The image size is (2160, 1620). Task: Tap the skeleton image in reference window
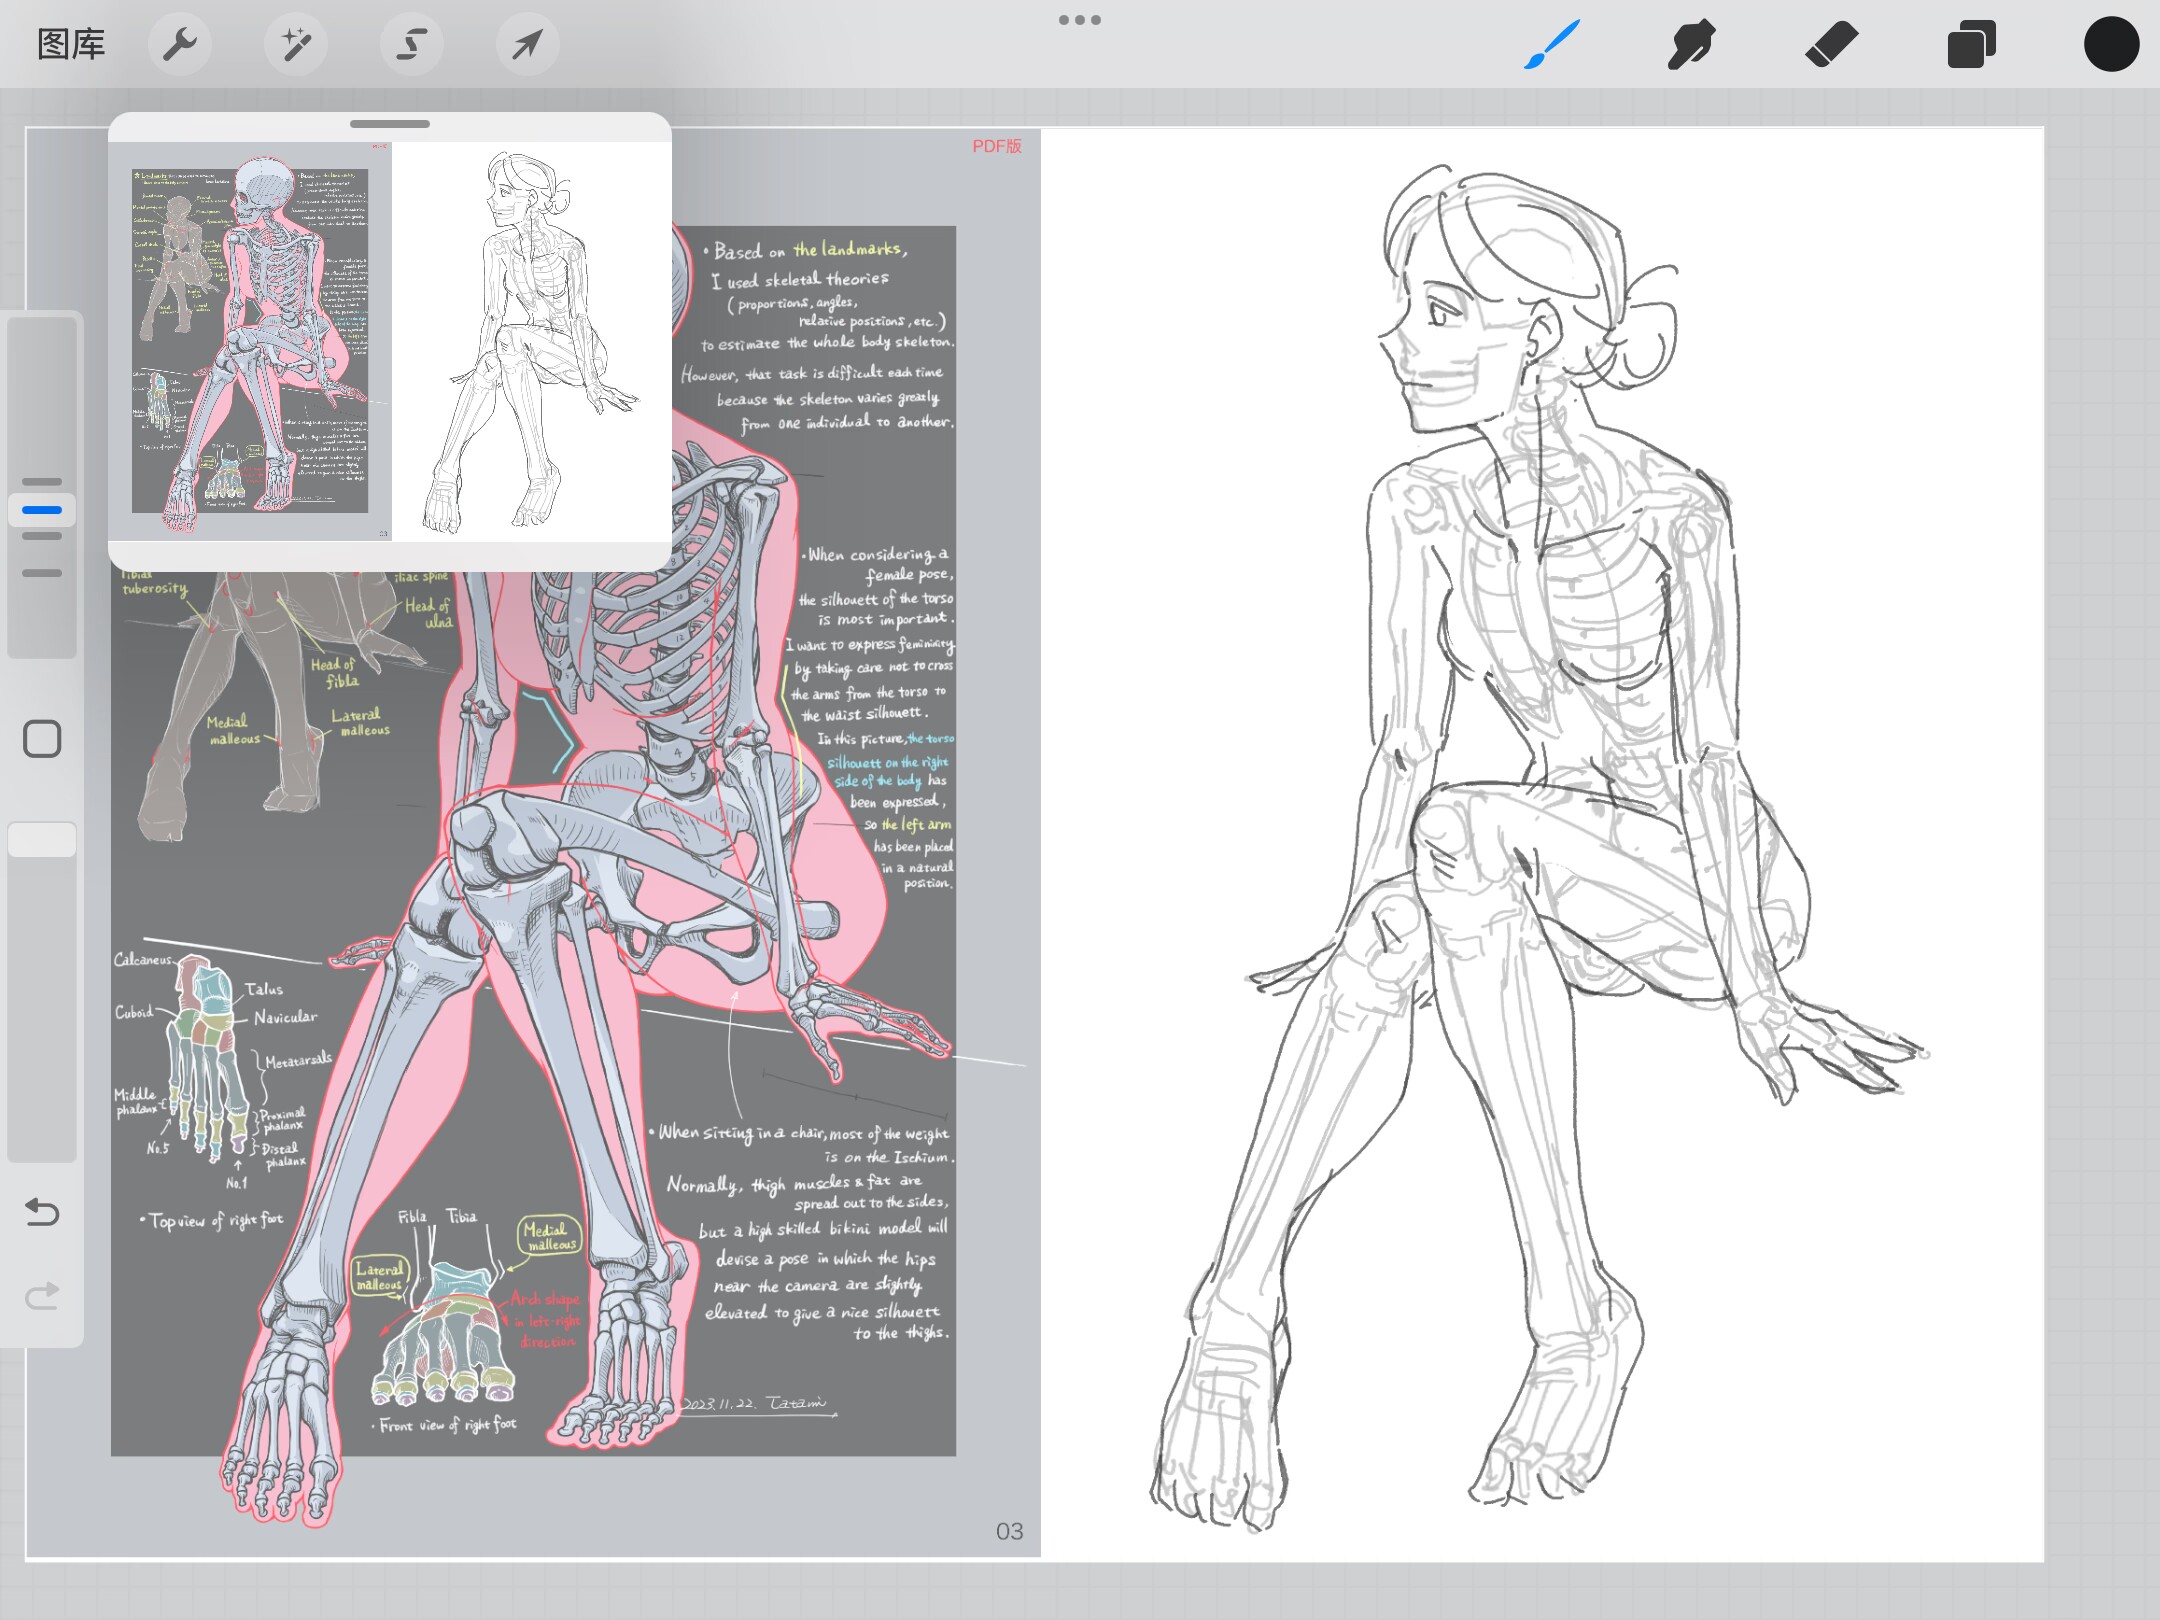click(250, 340)
